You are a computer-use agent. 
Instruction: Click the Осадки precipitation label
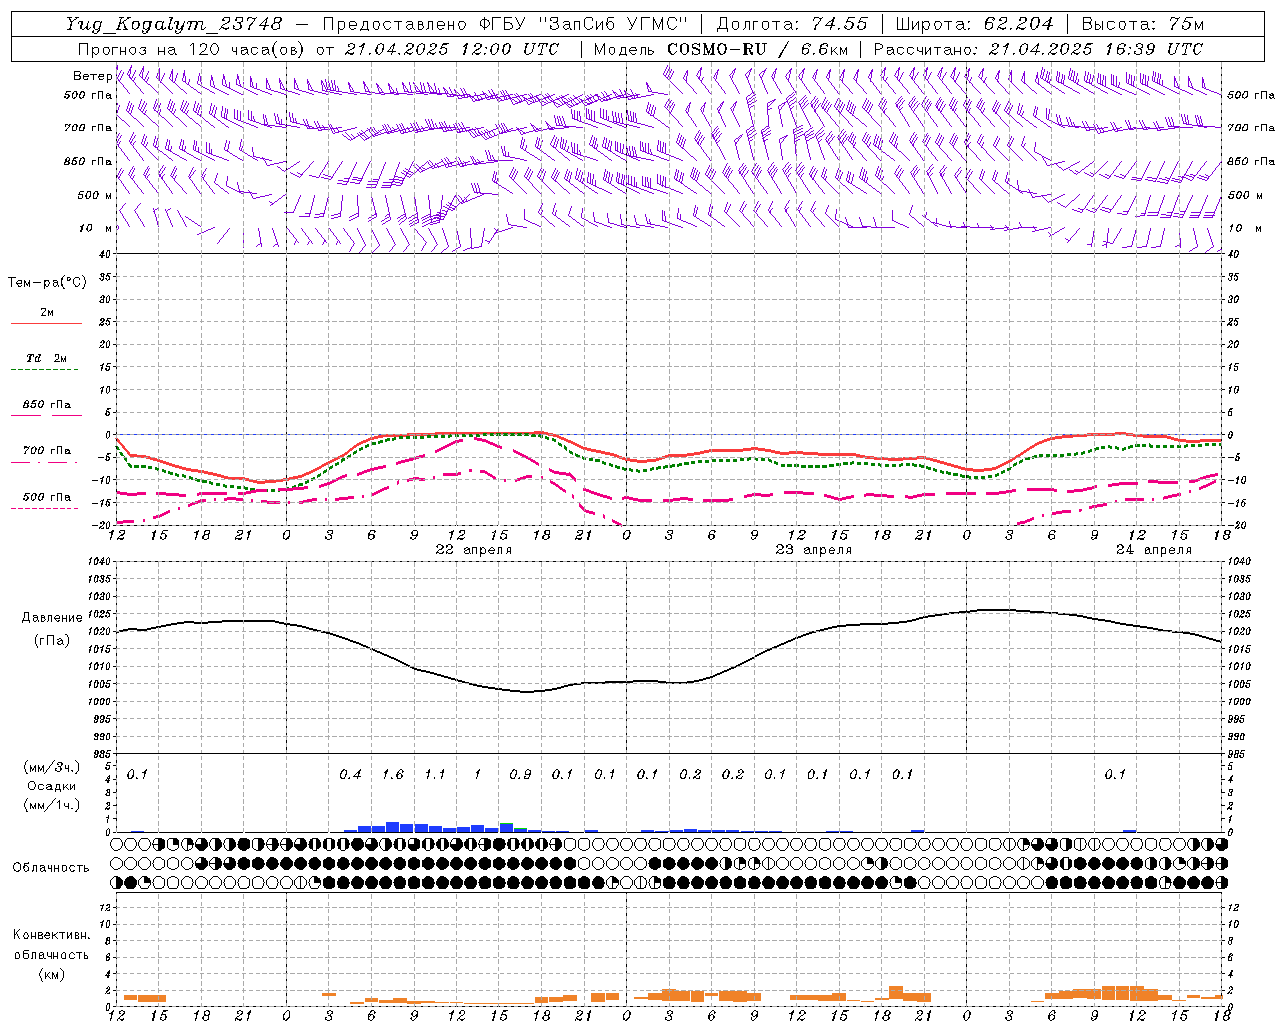tap(51, 786)
